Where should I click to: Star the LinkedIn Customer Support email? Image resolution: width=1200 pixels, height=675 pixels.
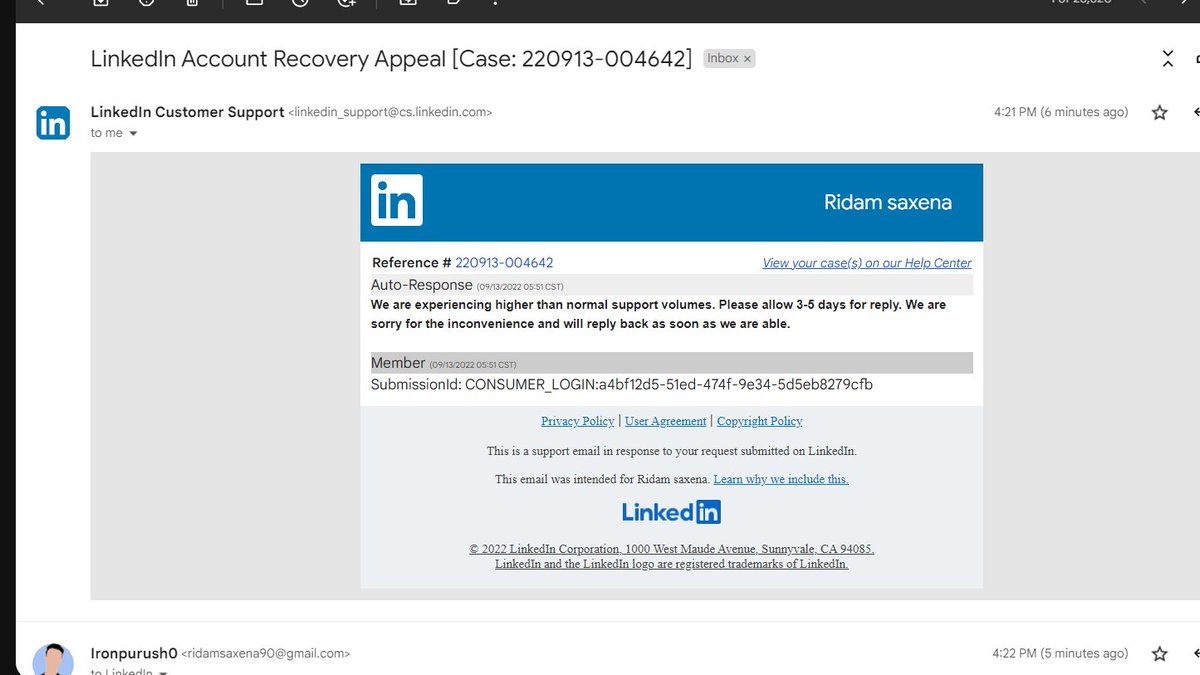click(1159, 113)
